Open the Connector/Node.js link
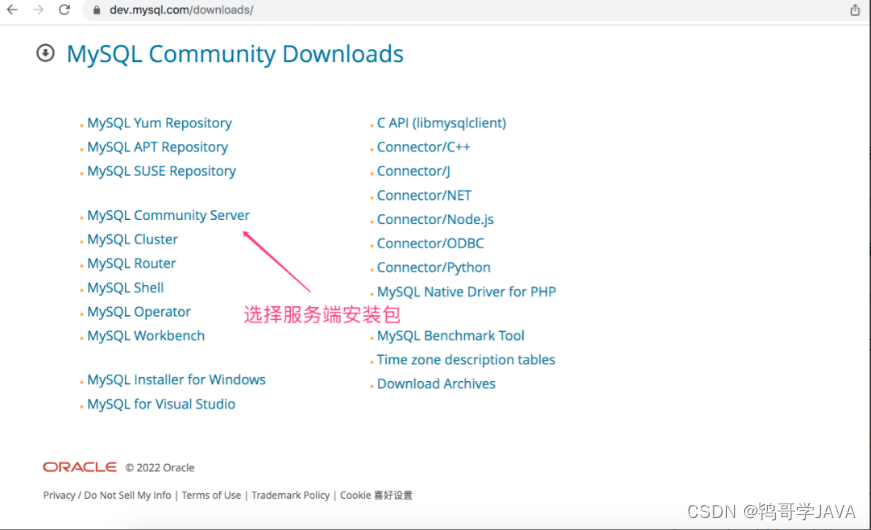The height and width of the screenshot is (530, 871). point(436,219)
